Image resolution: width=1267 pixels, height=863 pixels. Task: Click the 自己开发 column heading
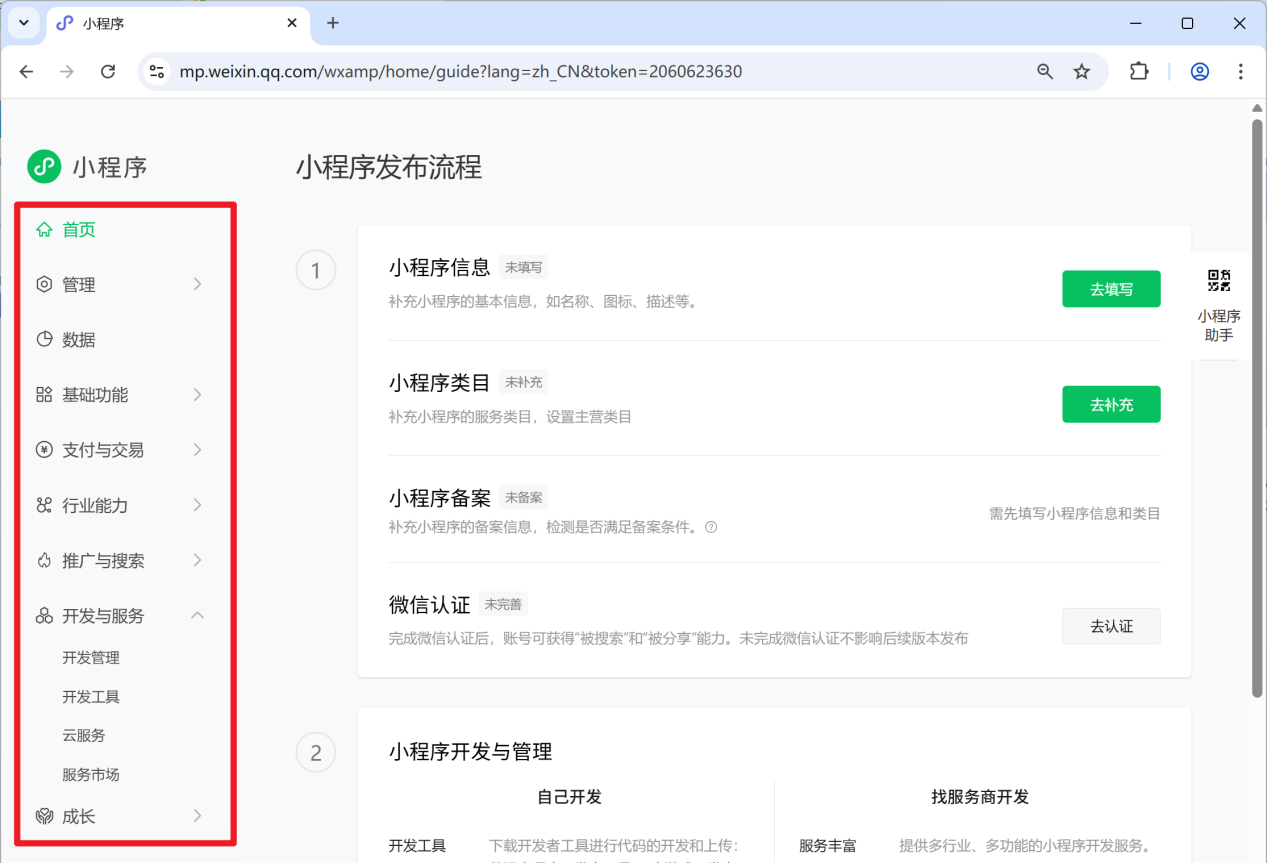coord(569,797)
